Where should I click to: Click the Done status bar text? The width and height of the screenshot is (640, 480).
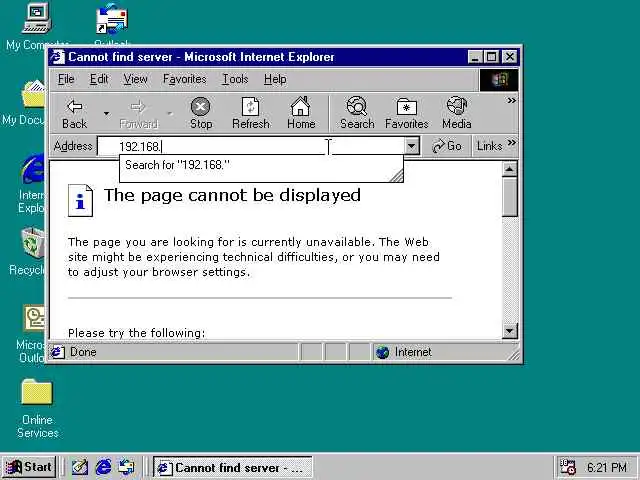point(83,352)
